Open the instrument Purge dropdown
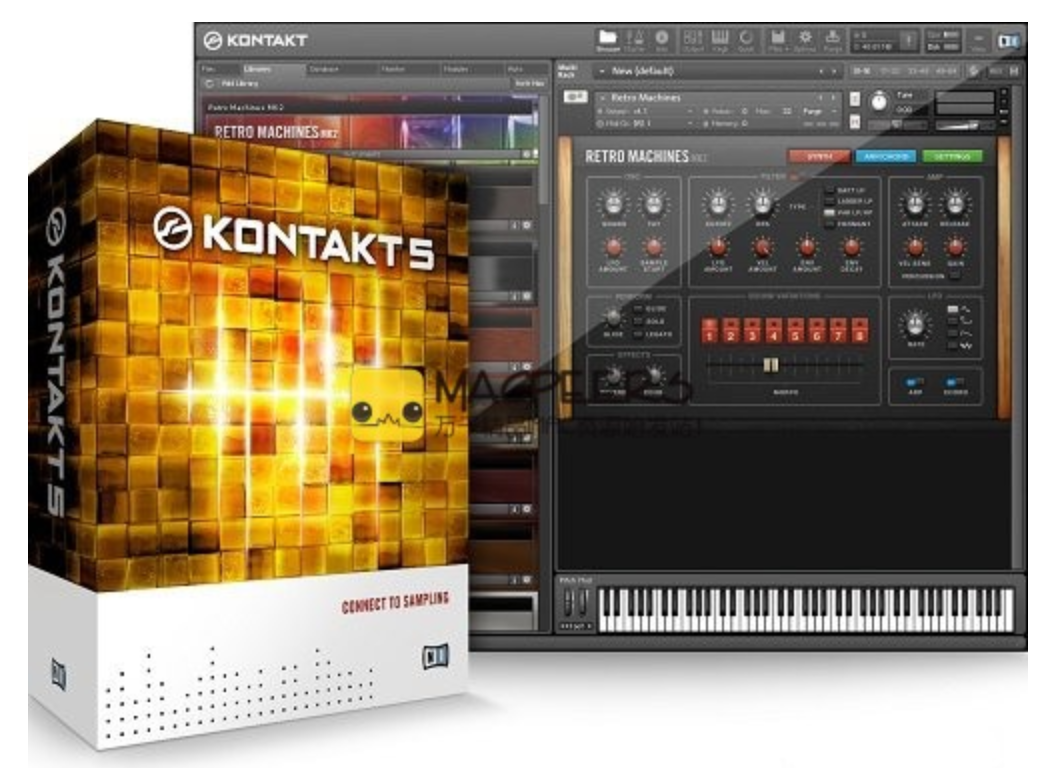The image size is (1054, 768). (819, 111)
